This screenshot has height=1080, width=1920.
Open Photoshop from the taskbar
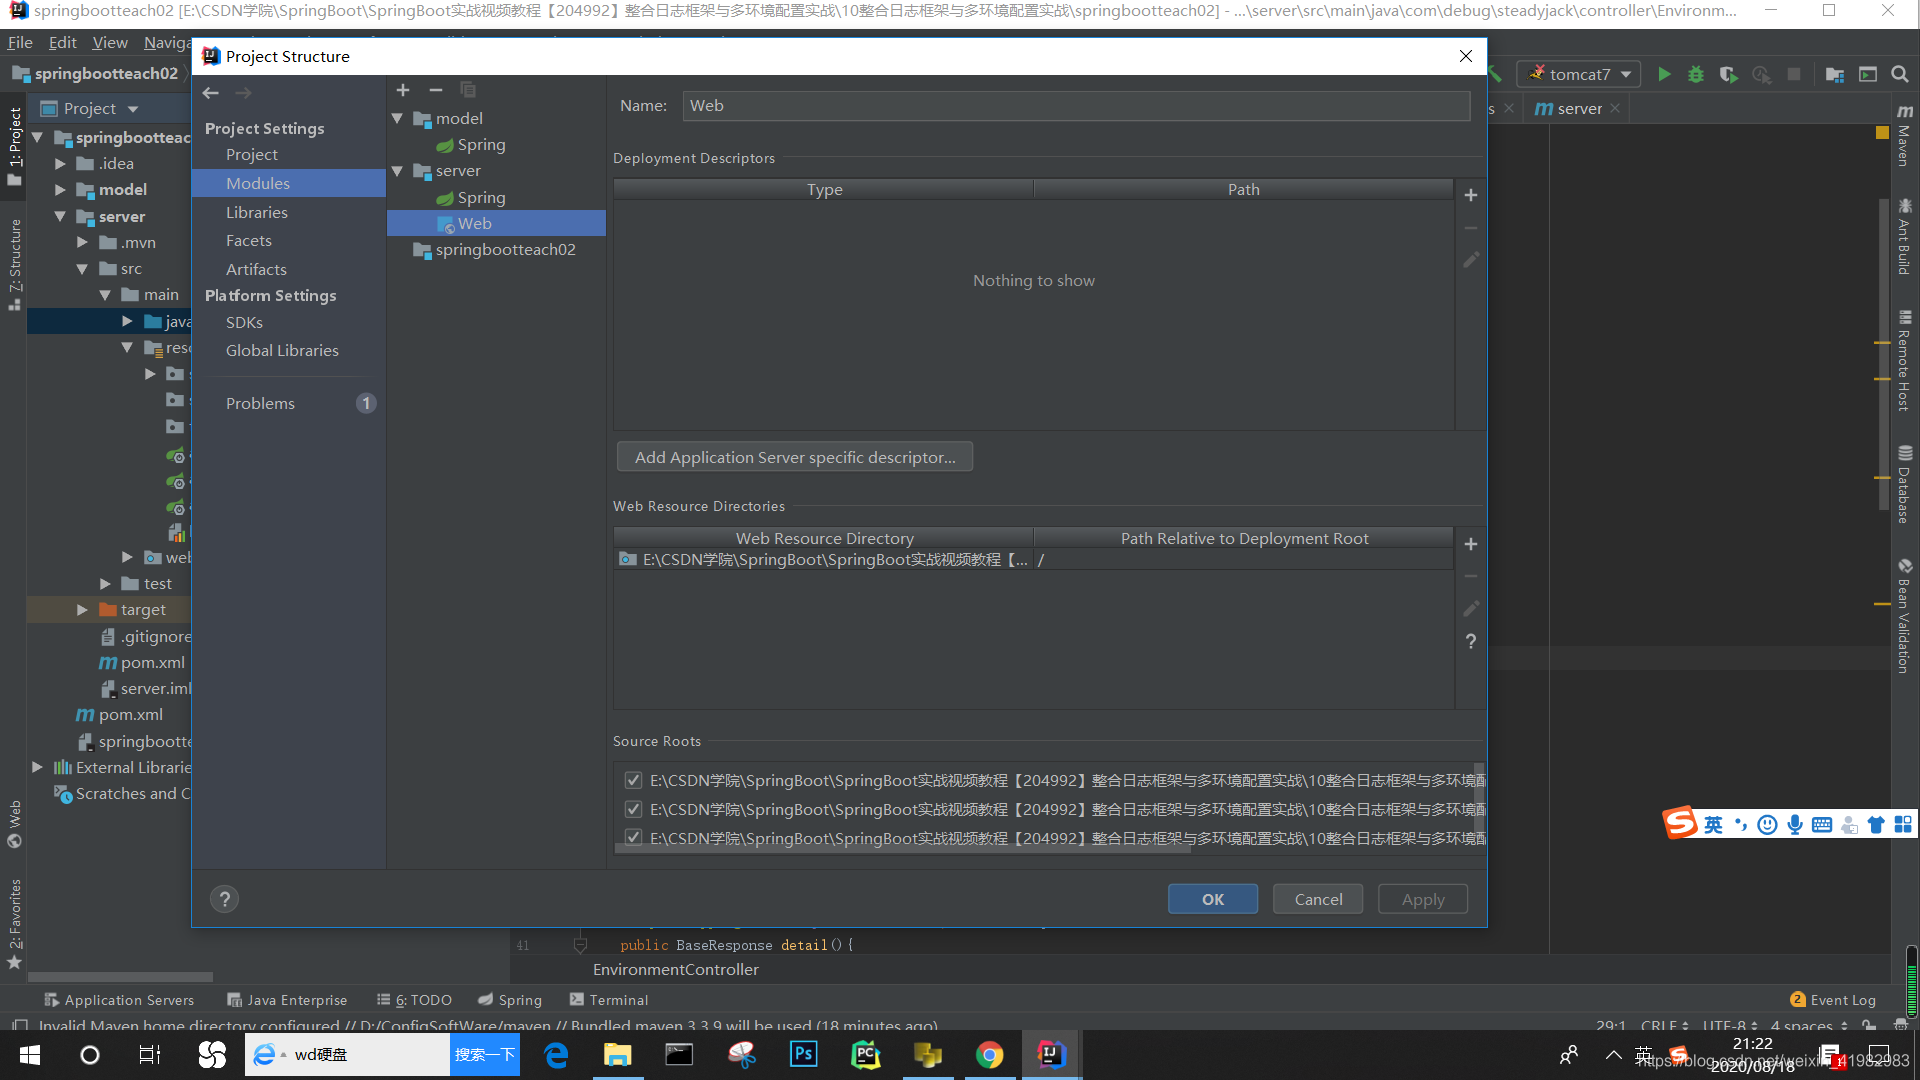click(x=804, y=1055)
